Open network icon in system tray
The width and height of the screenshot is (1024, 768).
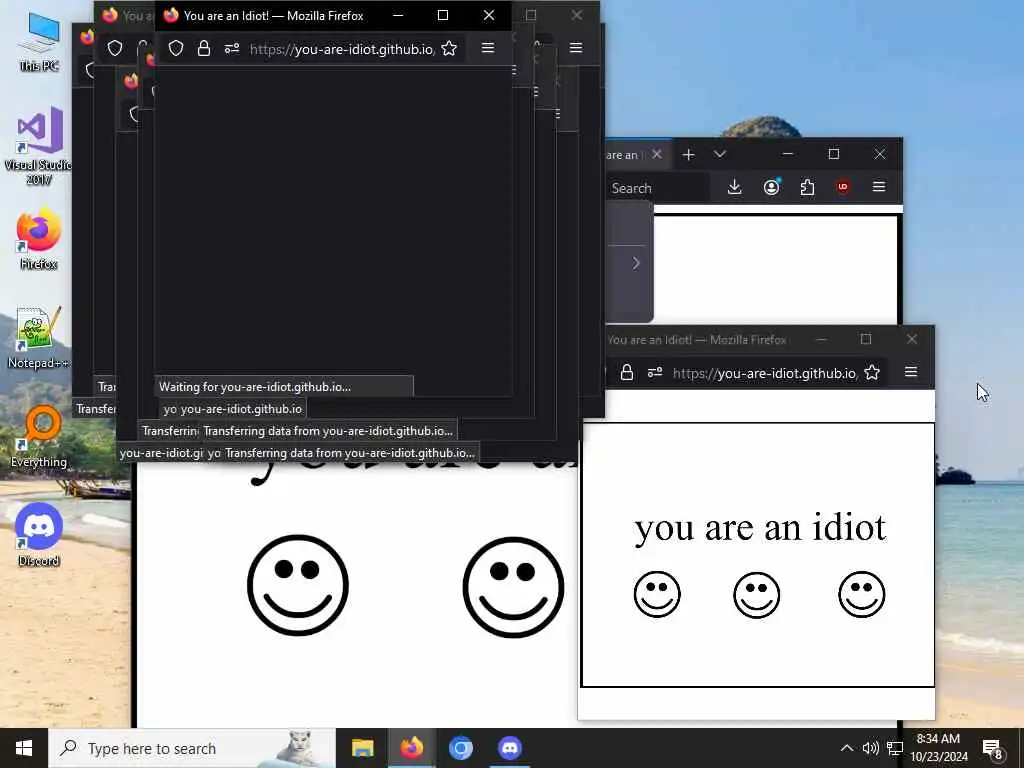[895, 748]
